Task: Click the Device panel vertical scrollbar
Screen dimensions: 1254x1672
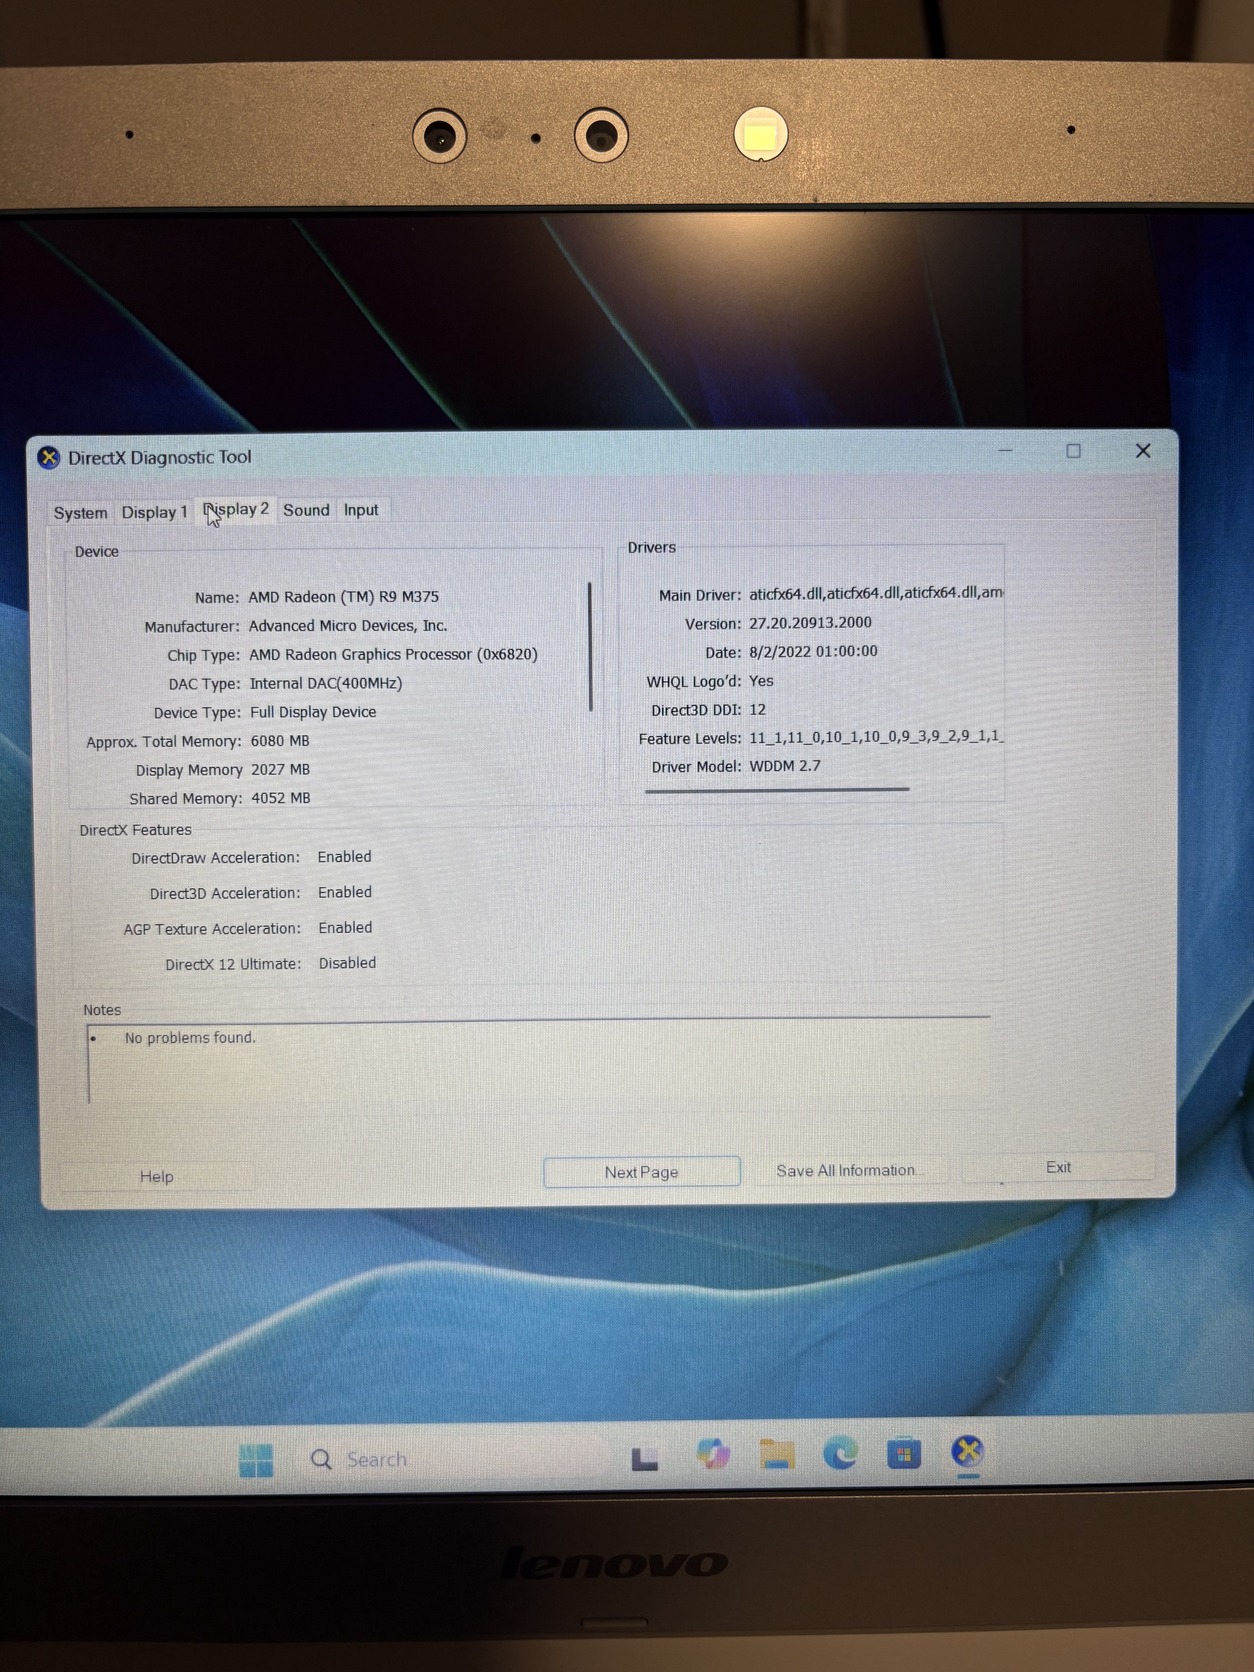Action: (590, 646)
